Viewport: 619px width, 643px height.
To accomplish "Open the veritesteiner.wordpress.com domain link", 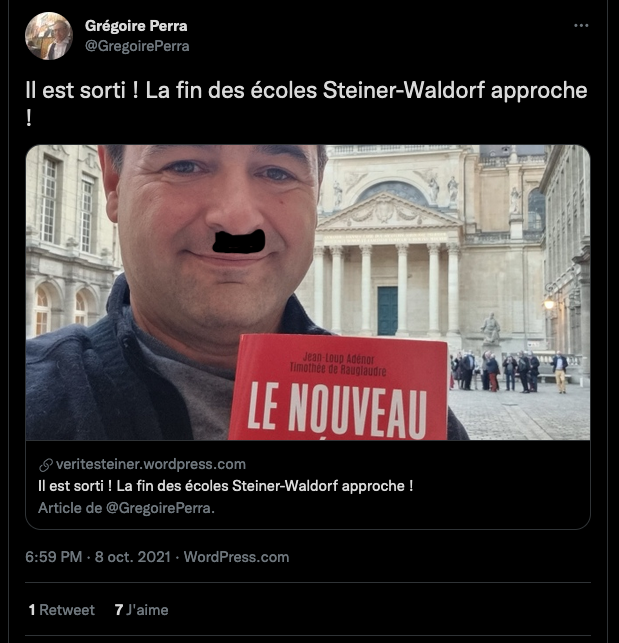I will pyautogui.click(x=151, y=464).
